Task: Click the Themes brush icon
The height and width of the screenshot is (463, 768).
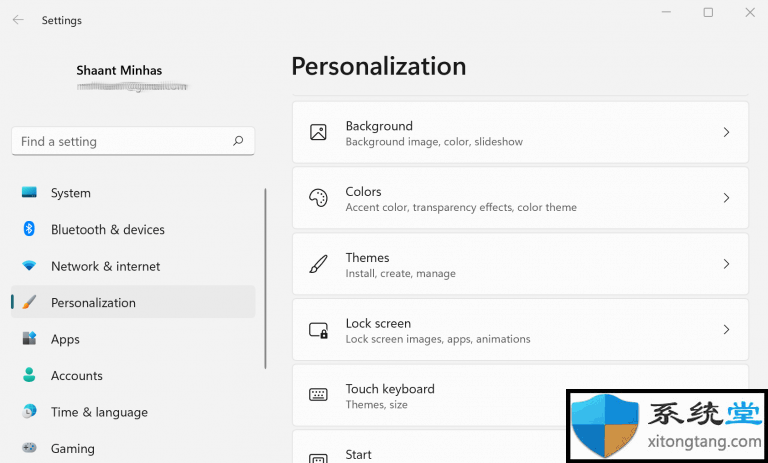Action: point(318,264)
